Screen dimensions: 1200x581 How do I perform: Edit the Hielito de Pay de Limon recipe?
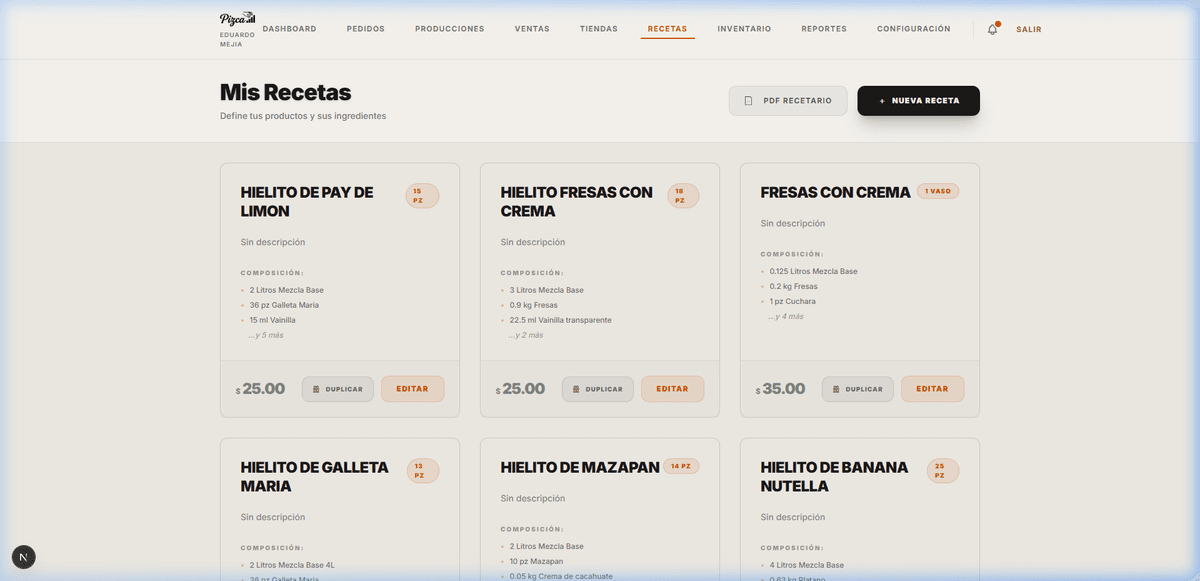click(412, 389)
